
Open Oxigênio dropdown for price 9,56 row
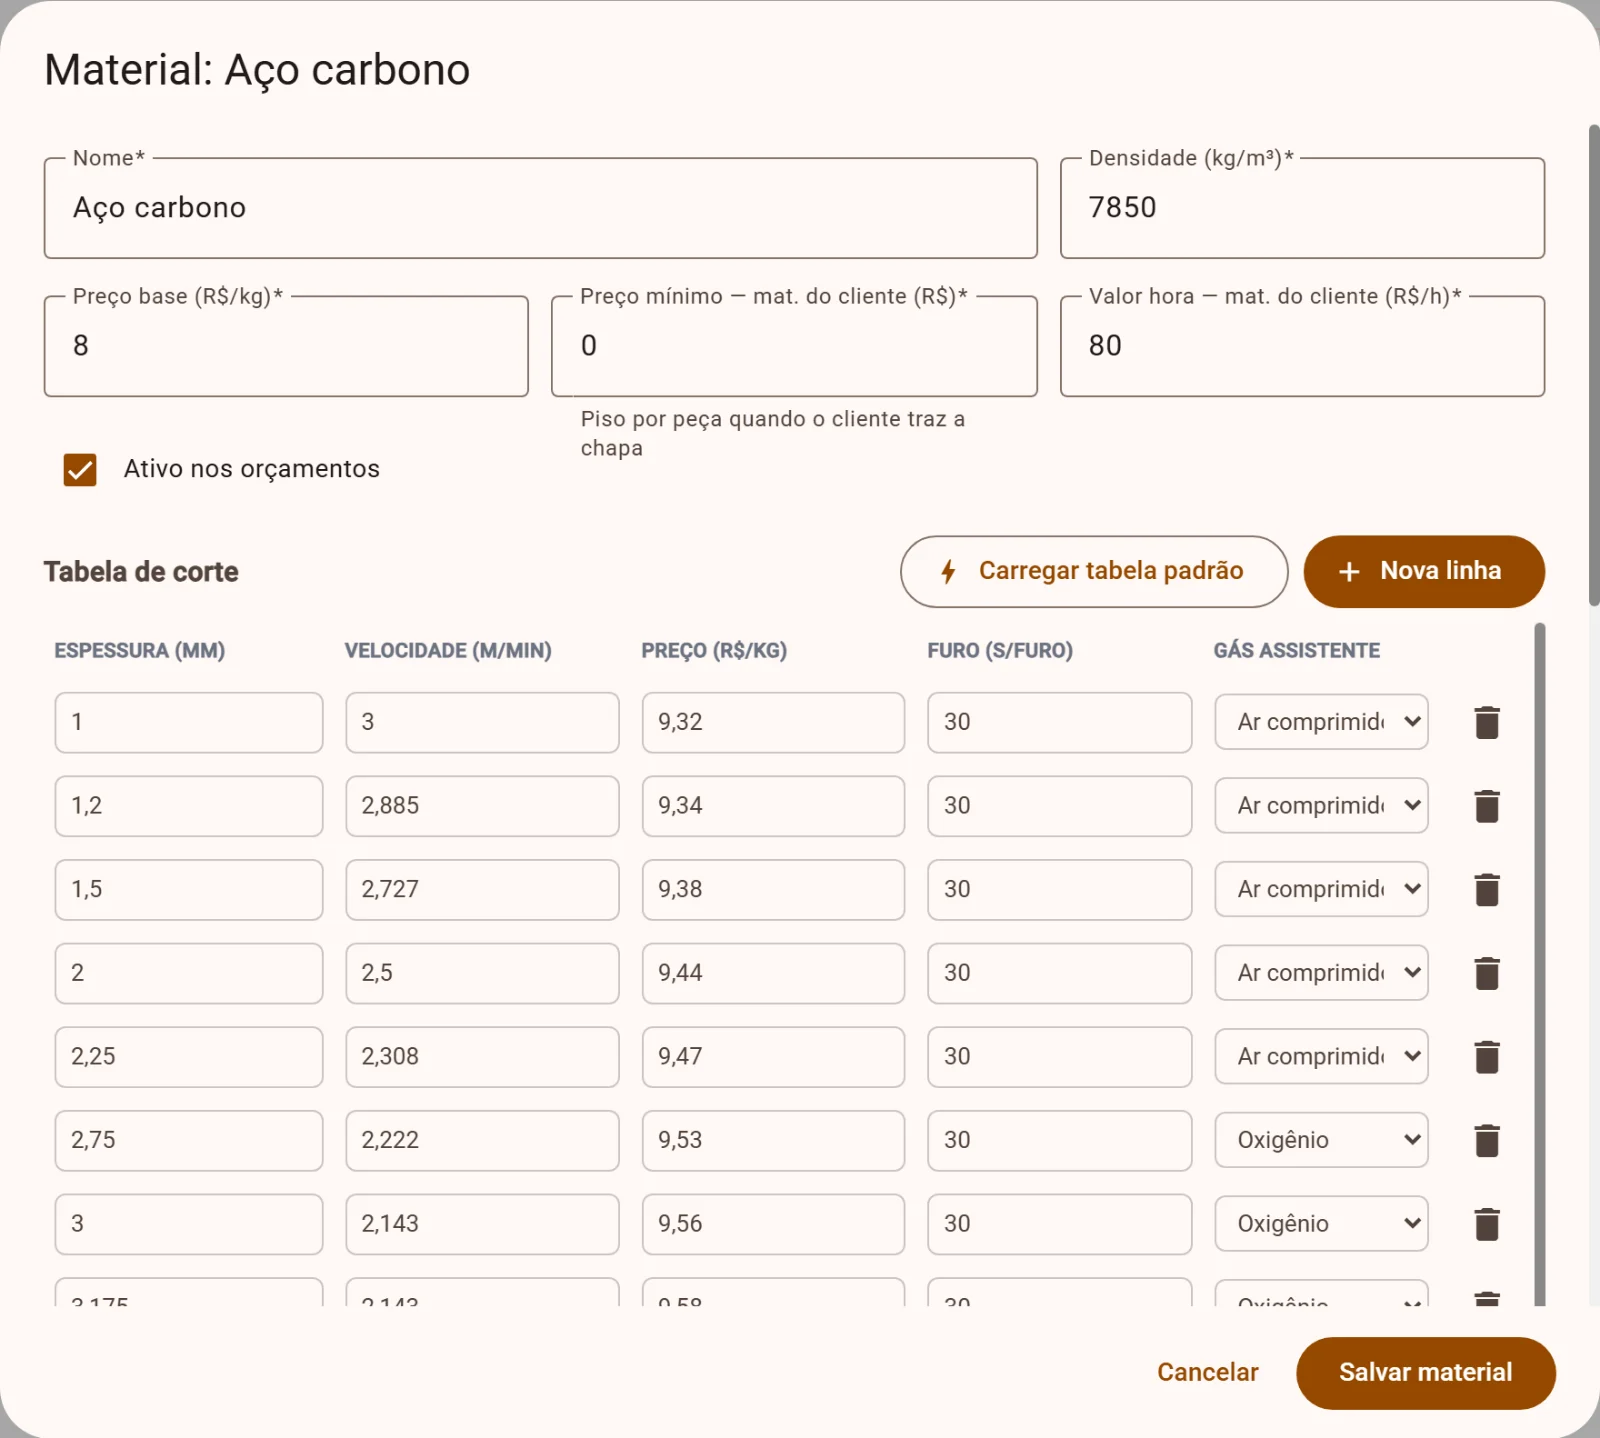pyautogui.click(x=1321, y=1224)
